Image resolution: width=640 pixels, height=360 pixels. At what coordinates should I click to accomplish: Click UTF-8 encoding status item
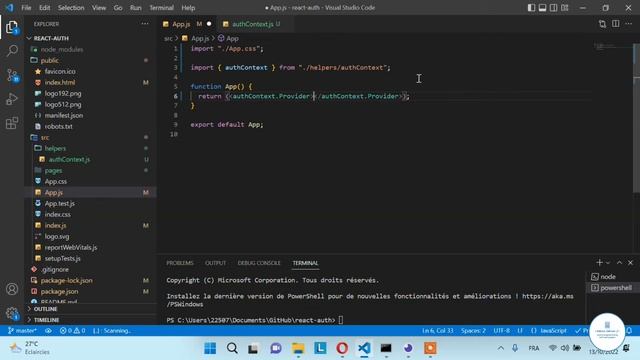(502, 331)
